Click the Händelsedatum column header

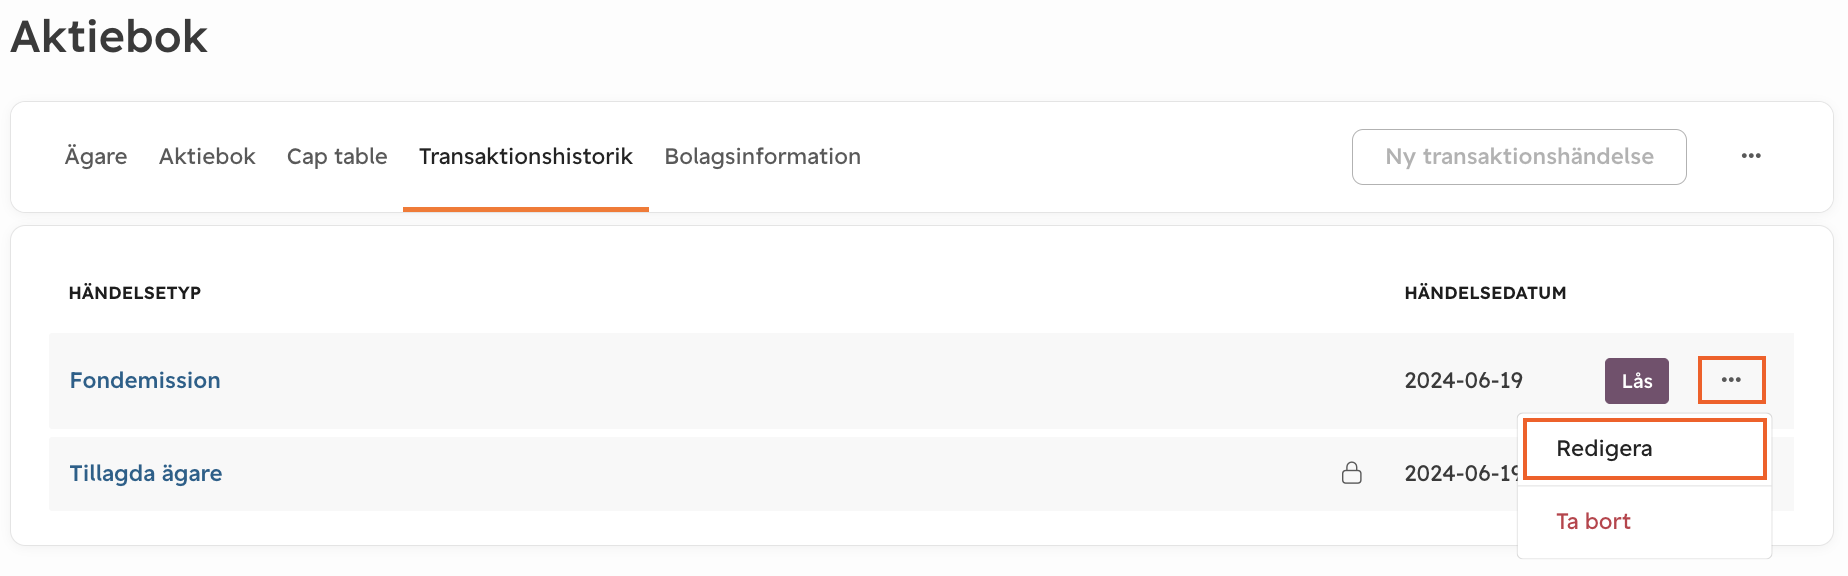[x=1485, y=293]
